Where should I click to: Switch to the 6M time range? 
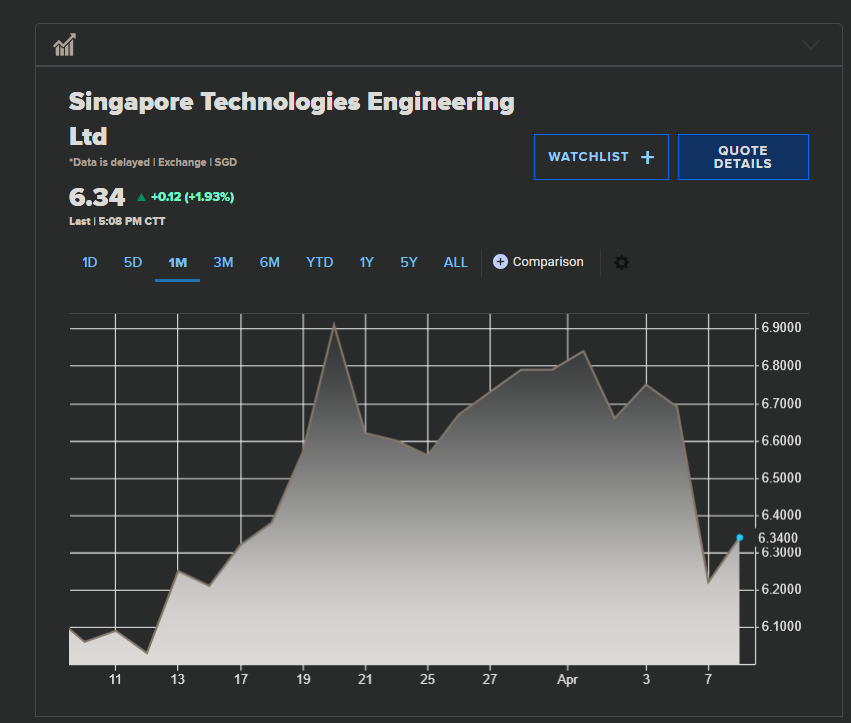click(x=270, y=262)
